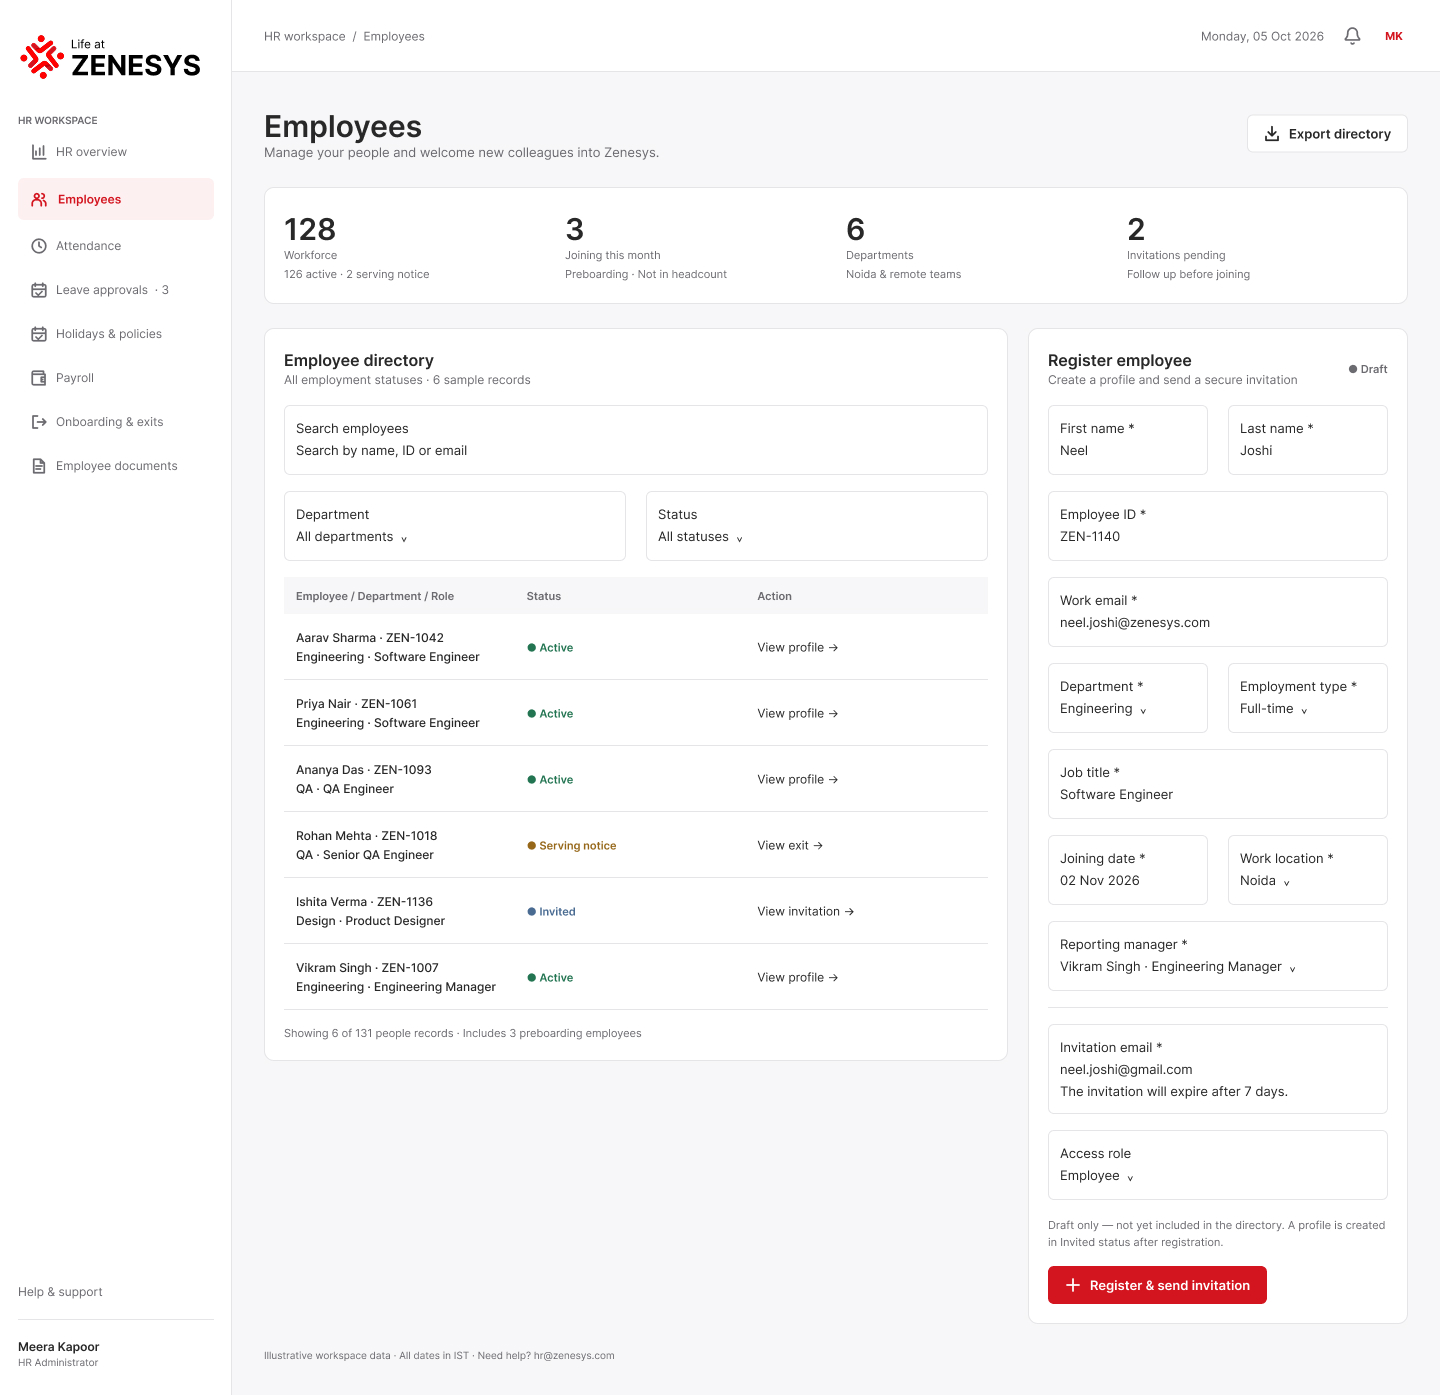Open Reporting manager dropdown
1440x1395 pixels.
tap(1218, 956)
